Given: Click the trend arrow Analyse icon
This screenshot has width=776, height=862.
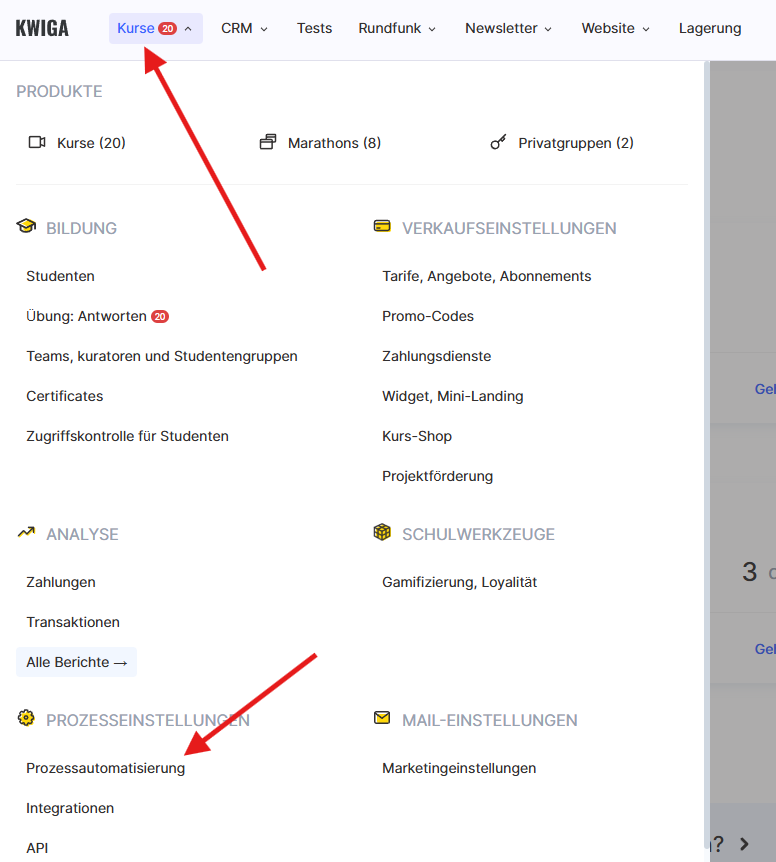Looking at the screenshot, I should pyautogui.click(x=26, y=533).
